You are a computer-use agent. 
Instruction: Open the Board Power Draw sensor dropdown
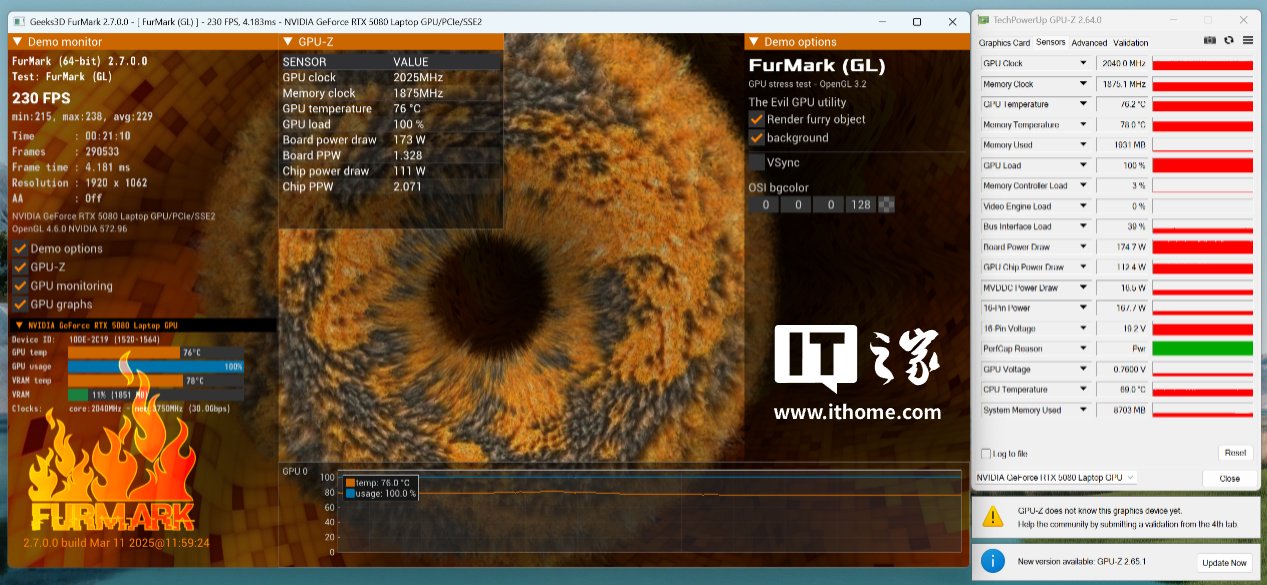pyautogui.click(x=1082, y=247)
